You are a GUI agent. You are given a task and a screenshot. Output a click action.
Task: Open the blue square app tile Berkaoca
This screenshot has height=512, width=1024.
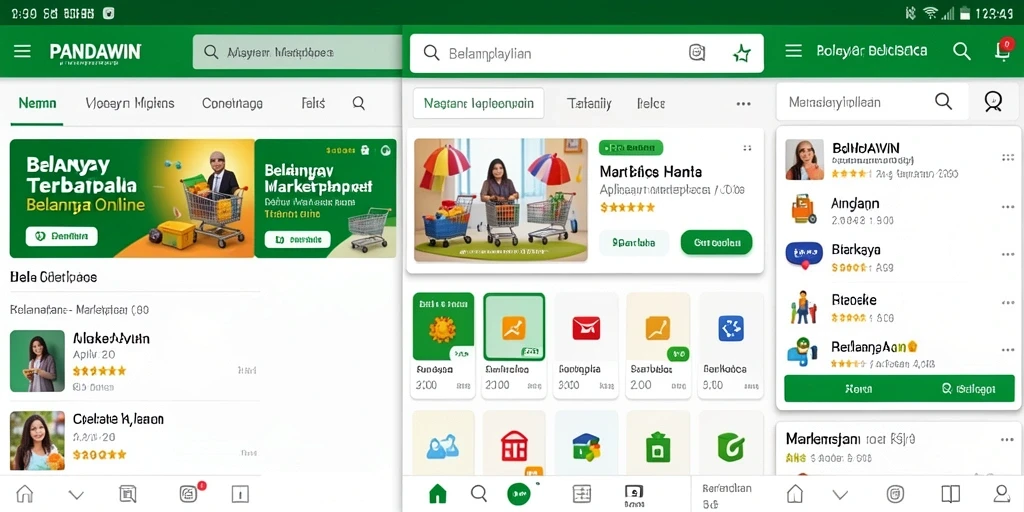[x=730, y=327]
